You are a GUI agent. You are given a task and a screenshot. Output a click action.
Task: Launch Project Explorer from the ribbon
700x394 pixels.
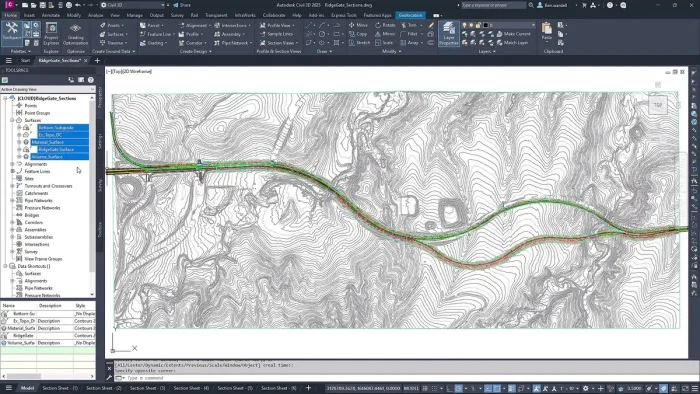pos(51,34)
